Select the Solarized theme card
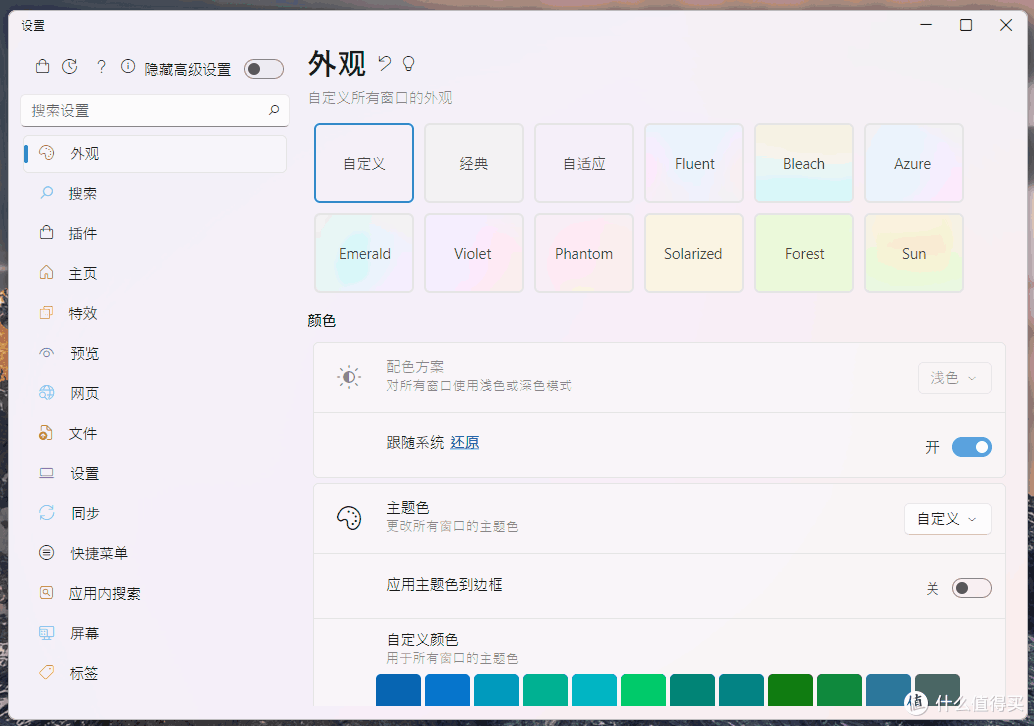Image resolution: width=1034 pixels, height=726 pixels. 694,253
